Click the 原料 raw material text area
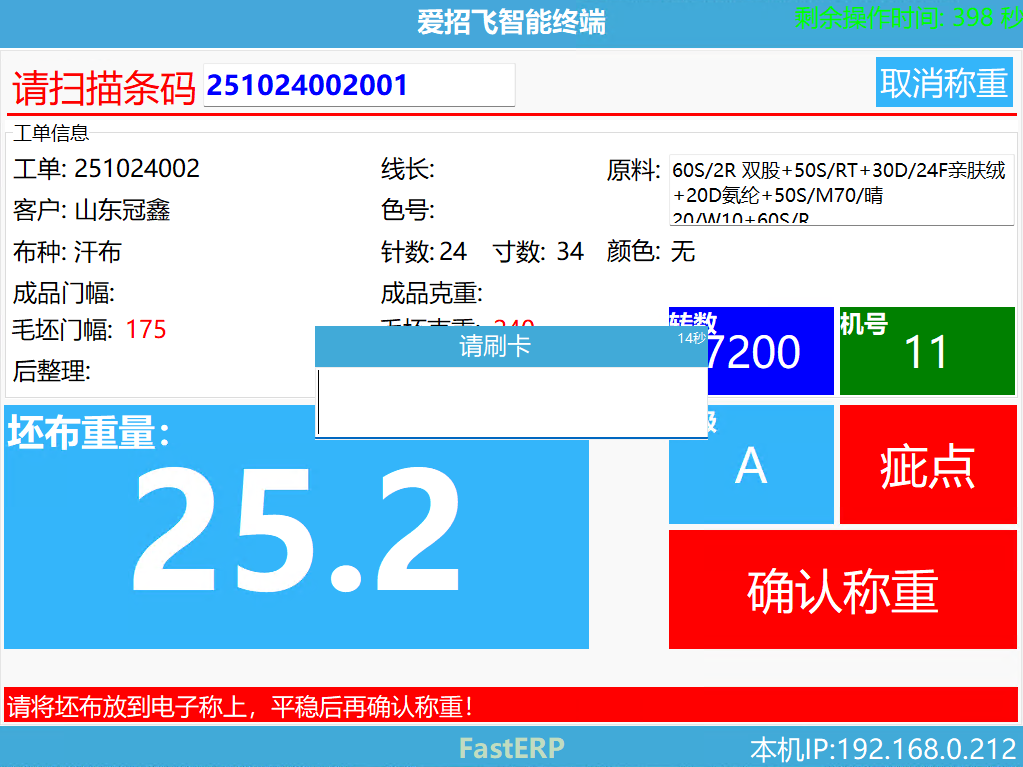The height and width of the screenshot is (767, 1023). 840,190
